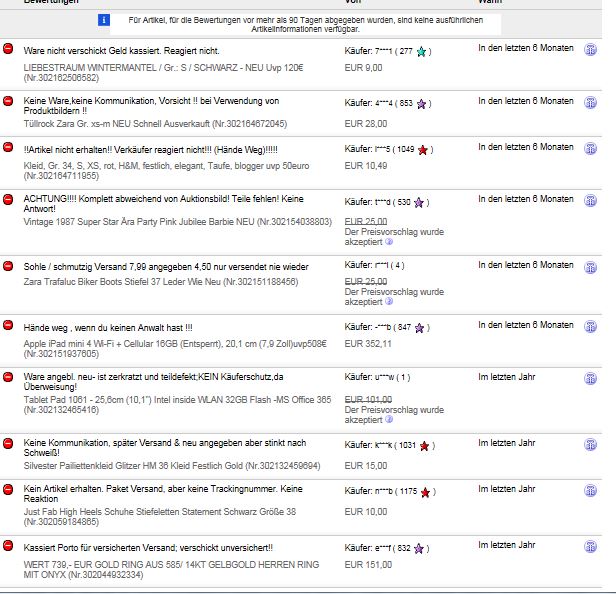Click negative rating icon for 'ACHTUNG!!!! Komplett abweichend'
The height and width of the screenshot is (594, 616).
click(x=8, y=199)
